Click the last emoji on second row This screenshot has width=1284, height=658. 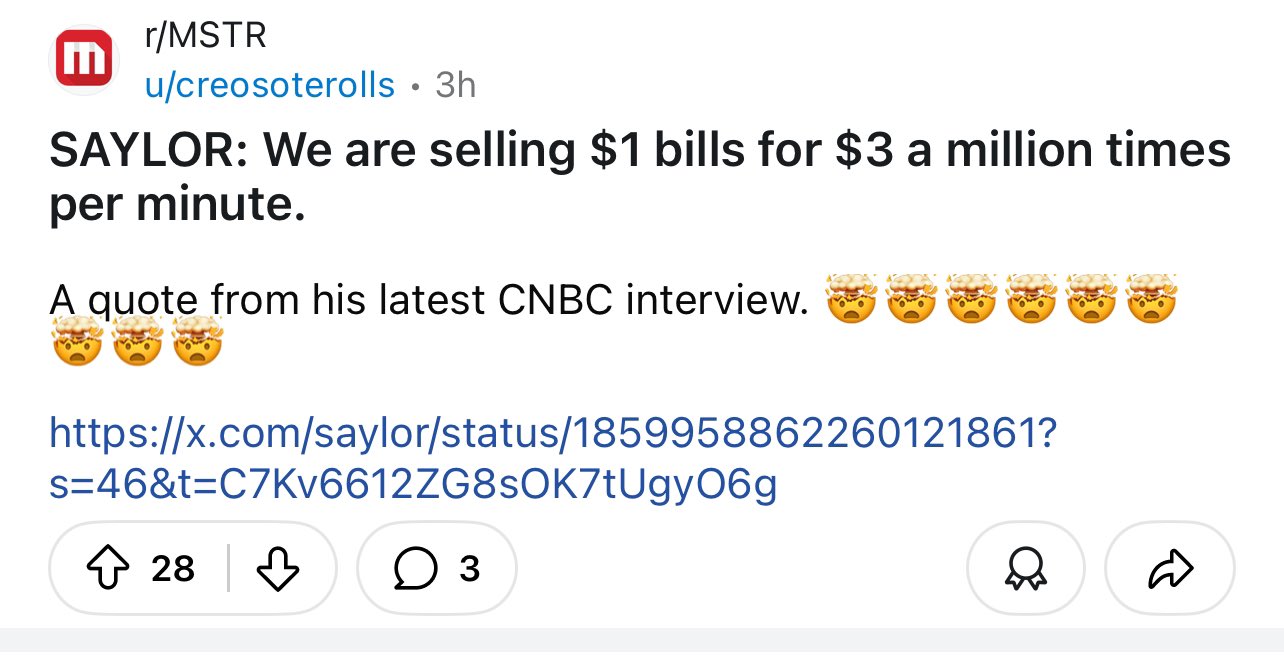[197, 342]
